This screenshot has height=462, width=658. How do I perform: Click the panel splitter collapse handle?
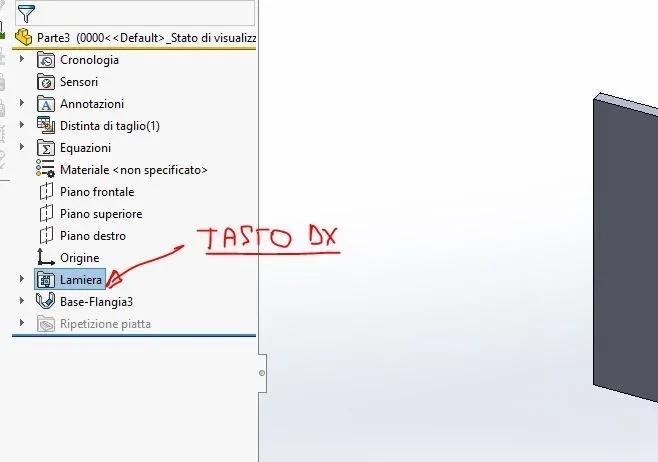(x=262, y=373)
